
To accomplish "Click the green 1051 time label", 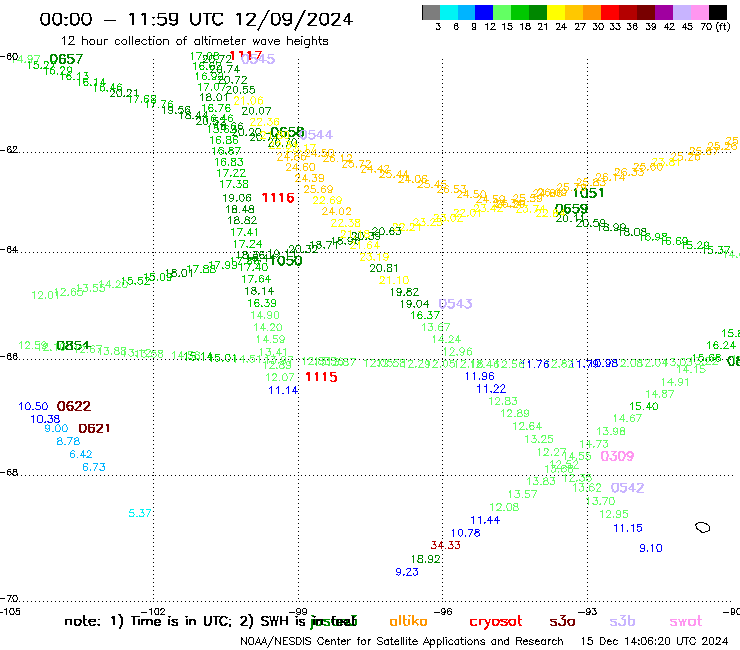I will 588,193.
